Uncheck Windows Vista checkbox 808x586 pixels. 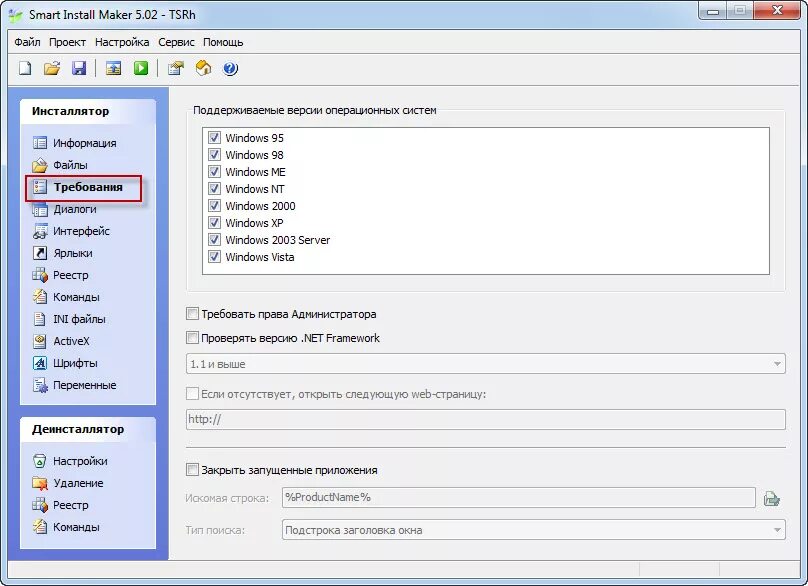(214, 257)
